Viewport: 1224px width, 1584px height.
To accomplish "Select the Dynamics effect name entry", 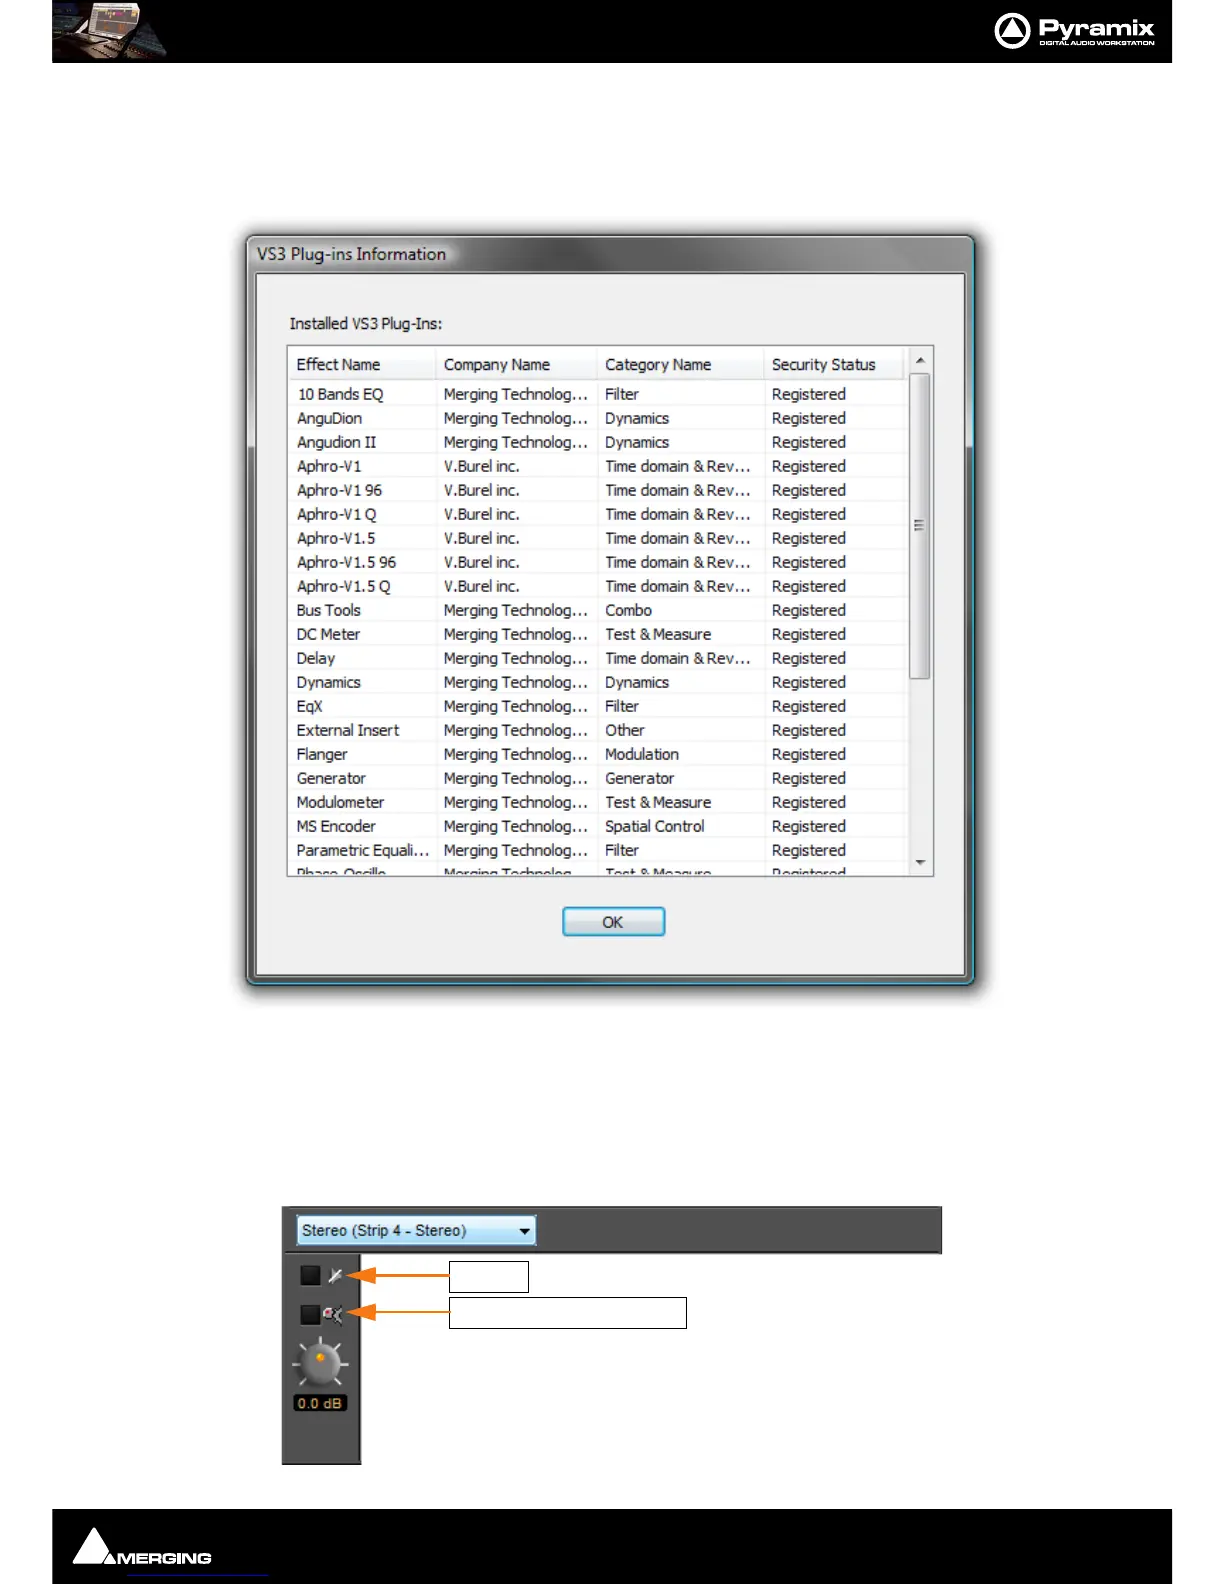I will [328, 682].
